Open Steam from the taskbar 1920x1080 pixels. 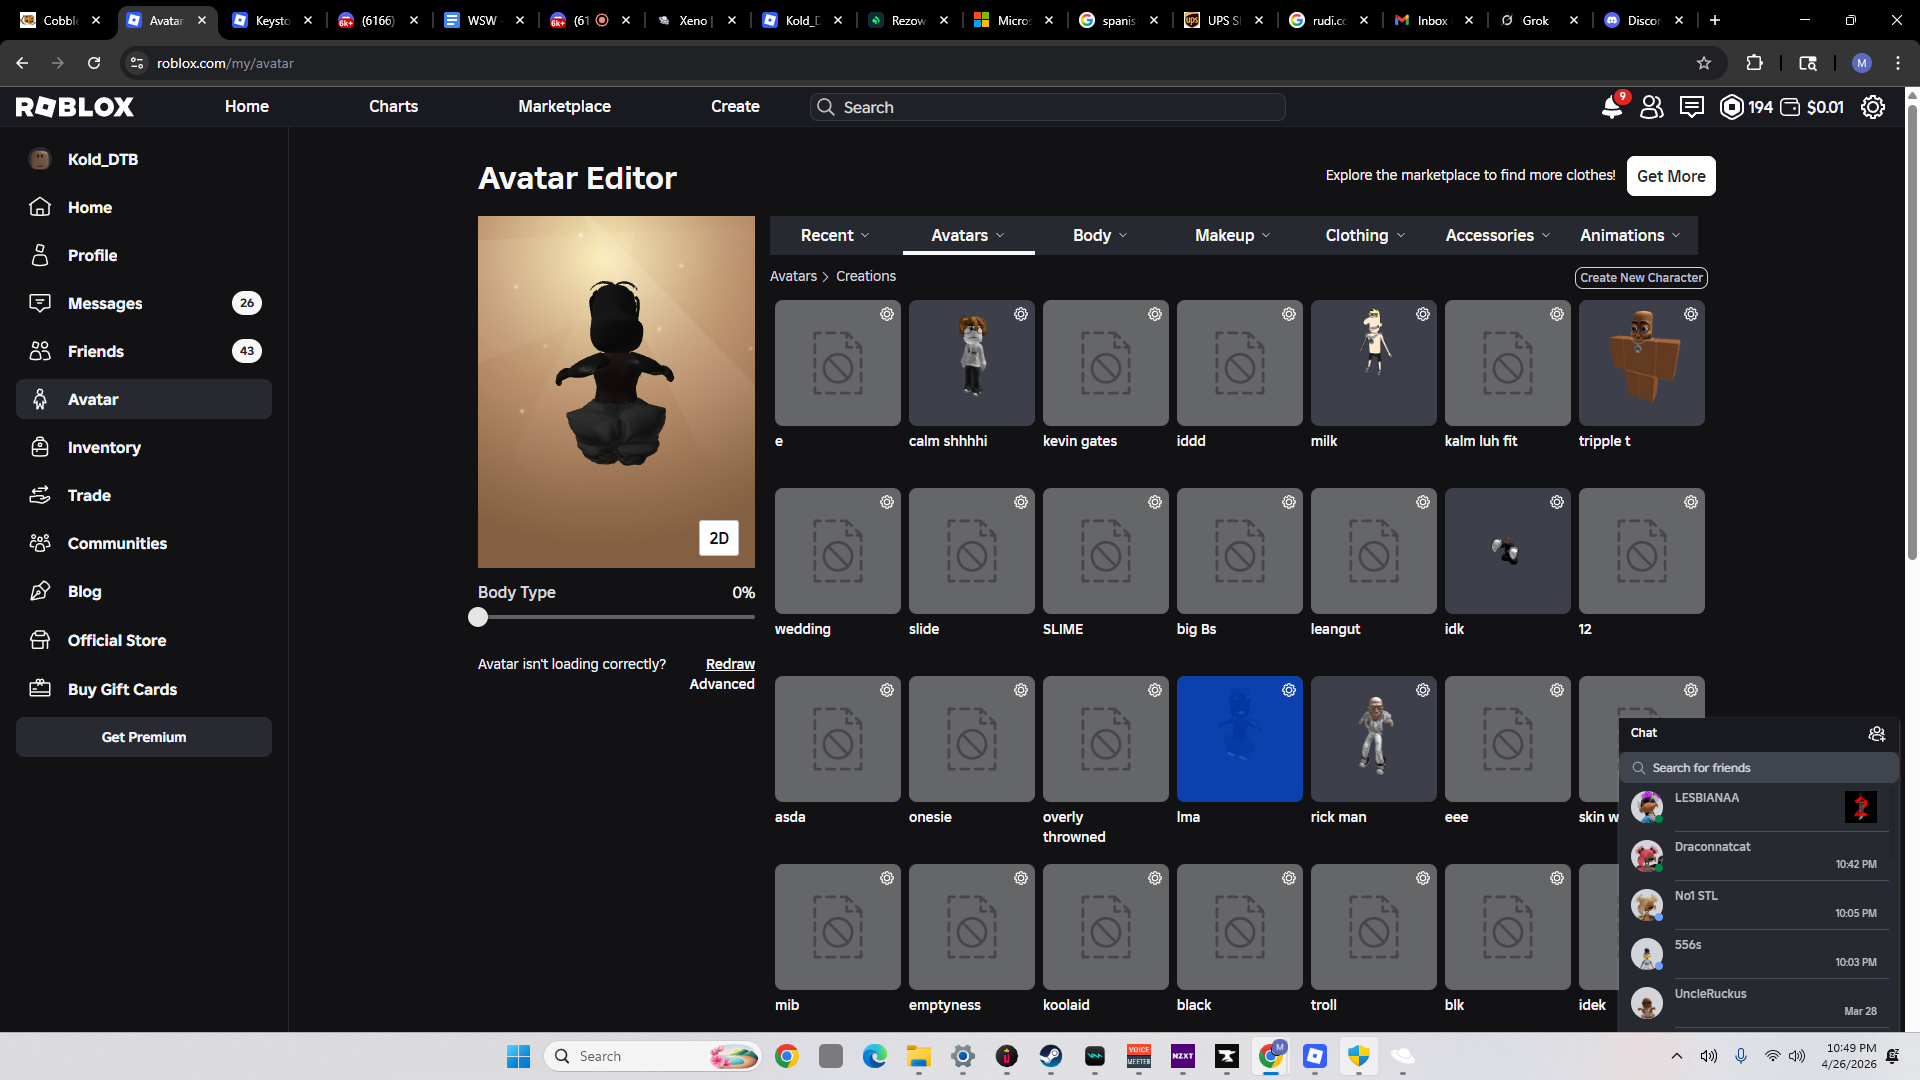tap(1050, 1056)
